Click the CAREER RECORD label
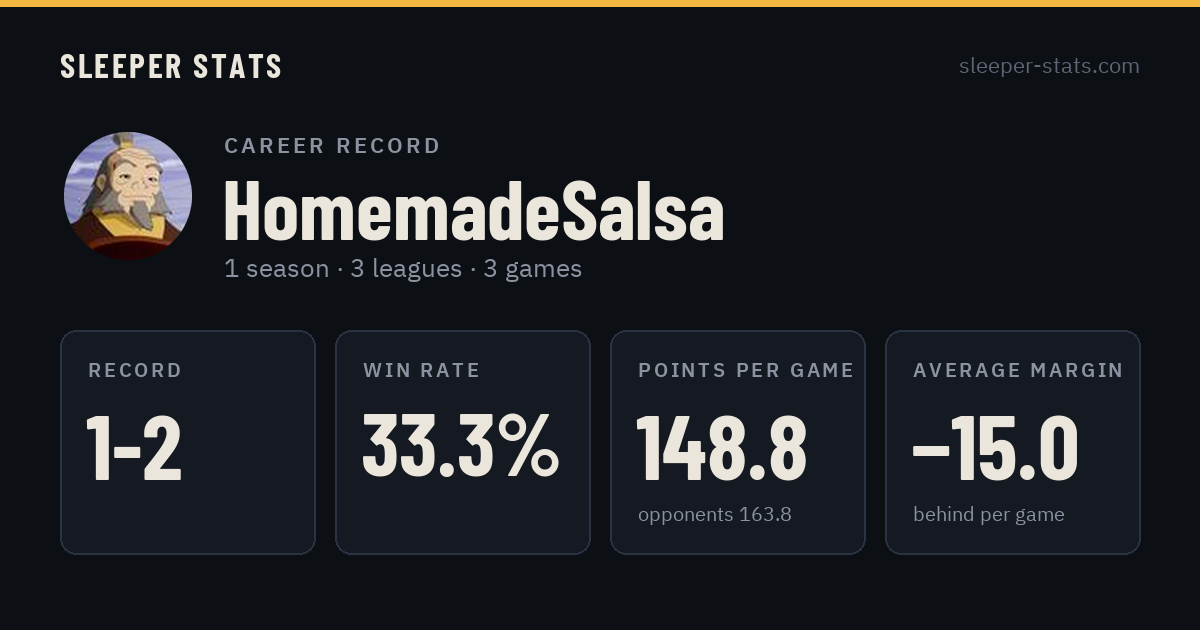The image size is (1200, 630). (x=332, y=146)
